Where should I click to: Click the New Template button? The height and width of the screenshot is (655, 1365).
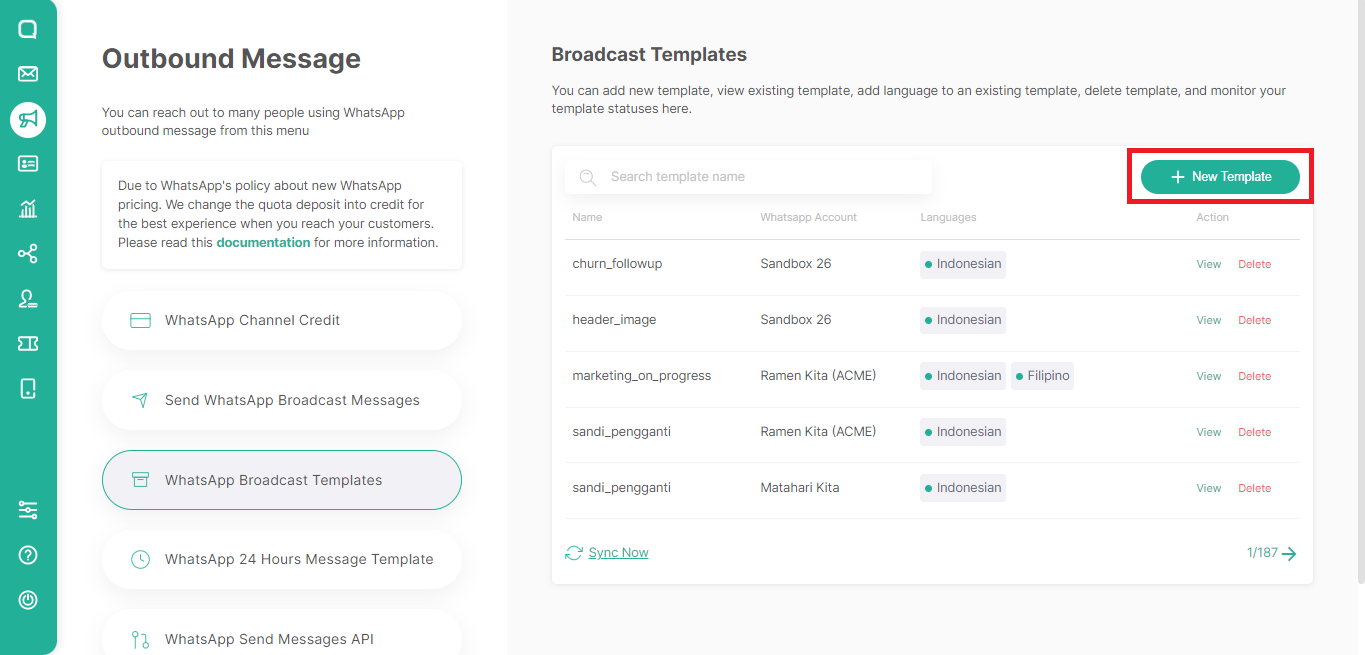coord(1220,176)
